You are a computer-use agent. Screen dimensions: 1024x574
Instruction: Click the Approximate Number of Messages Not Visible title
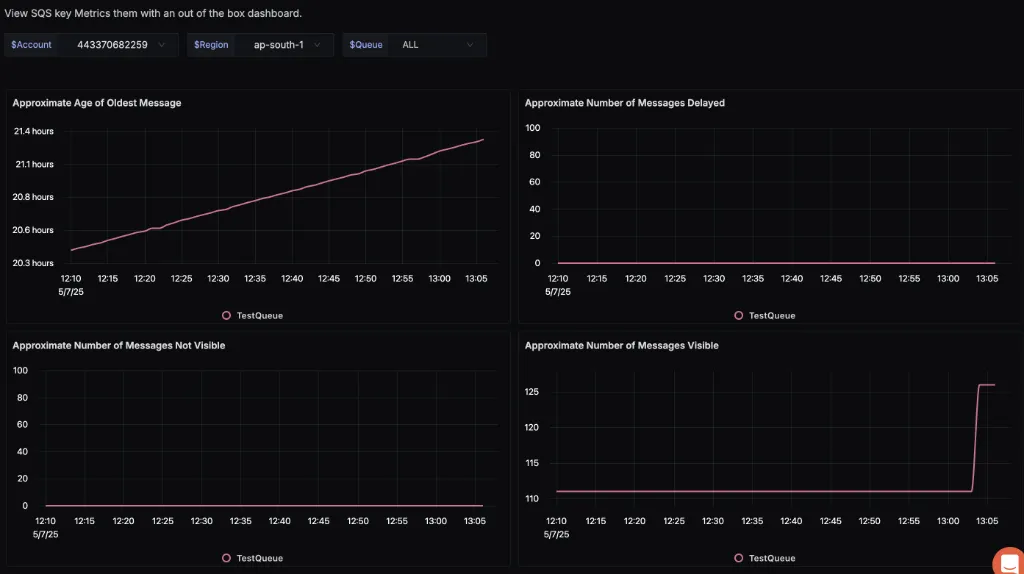coord(119,346)
